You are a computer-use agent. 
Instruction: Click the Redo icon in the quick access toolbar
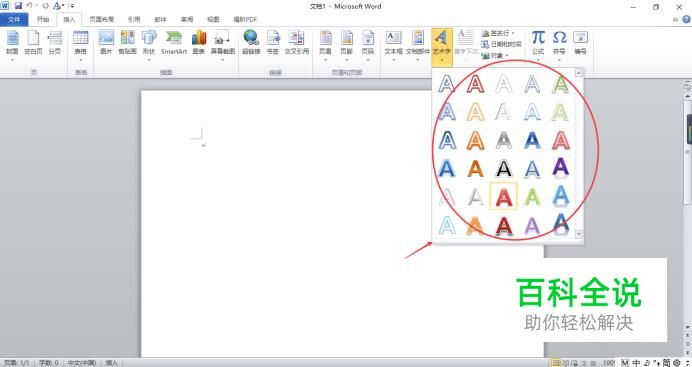coord(45,6)
